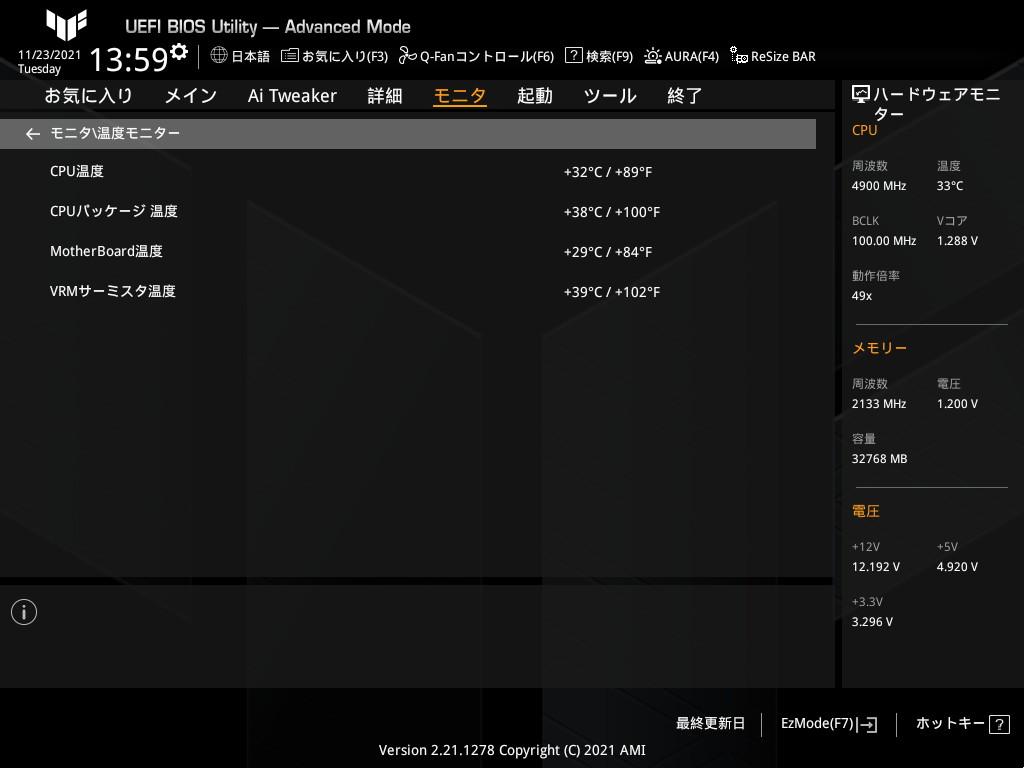Image resolution: width=1024 pixels, height=768 pixels.
Task: Click the 4900 MHz CPU frequency value
Action: pos(879,186)
